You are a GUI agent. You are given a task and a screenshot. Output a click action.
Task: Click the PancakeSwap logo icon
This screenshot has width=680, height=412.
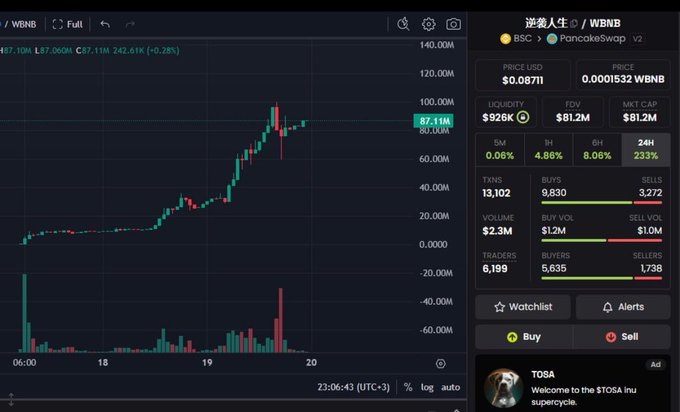point(552,39)
